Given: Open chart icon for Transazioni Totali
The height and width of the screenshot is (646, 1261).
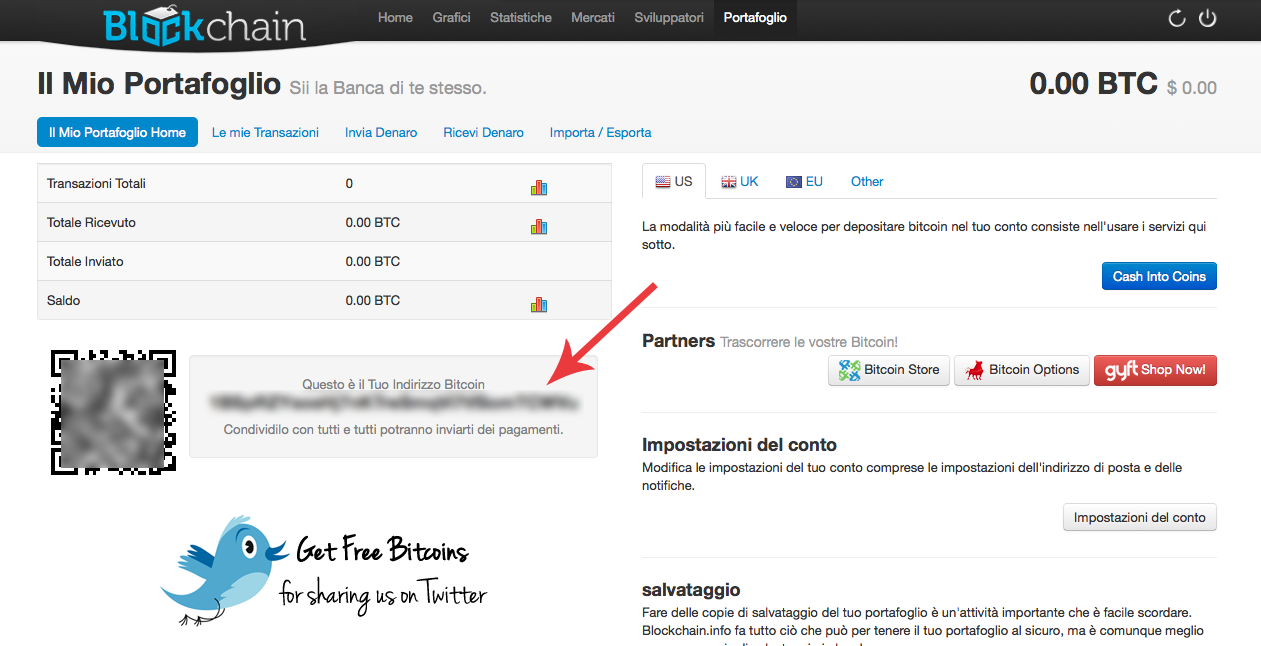Looking at the screenshot, I should 539,187.
